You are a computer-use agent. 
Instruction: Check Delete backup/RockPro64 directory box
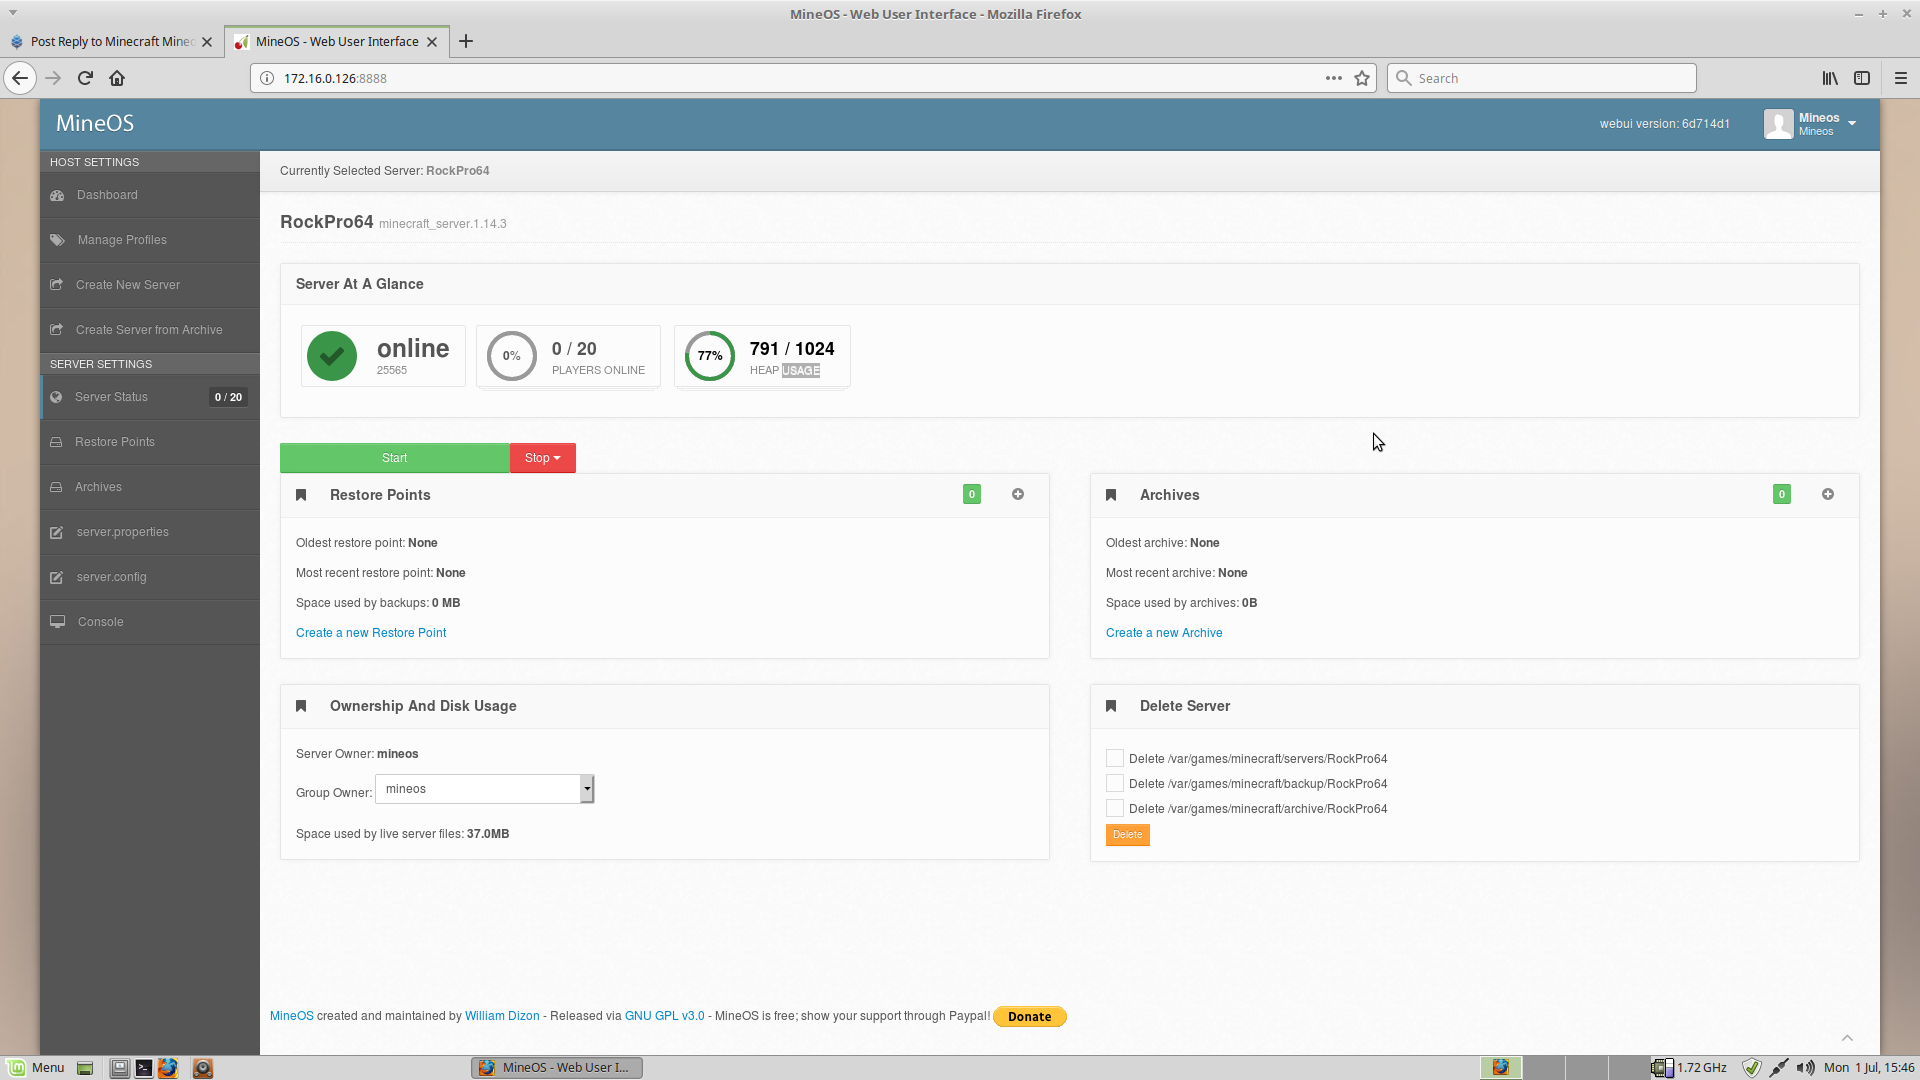coord(1115,783)
